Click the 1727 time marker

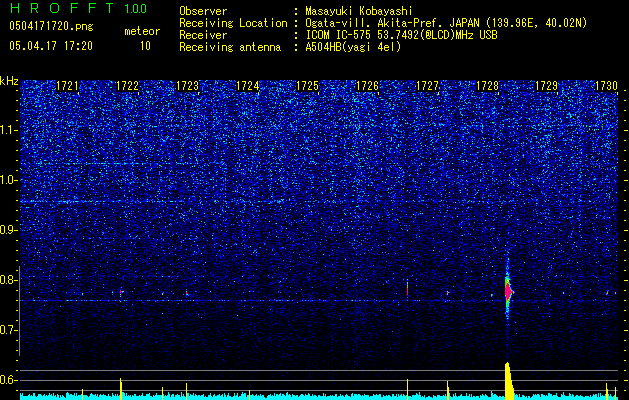[x=427, y=86]
